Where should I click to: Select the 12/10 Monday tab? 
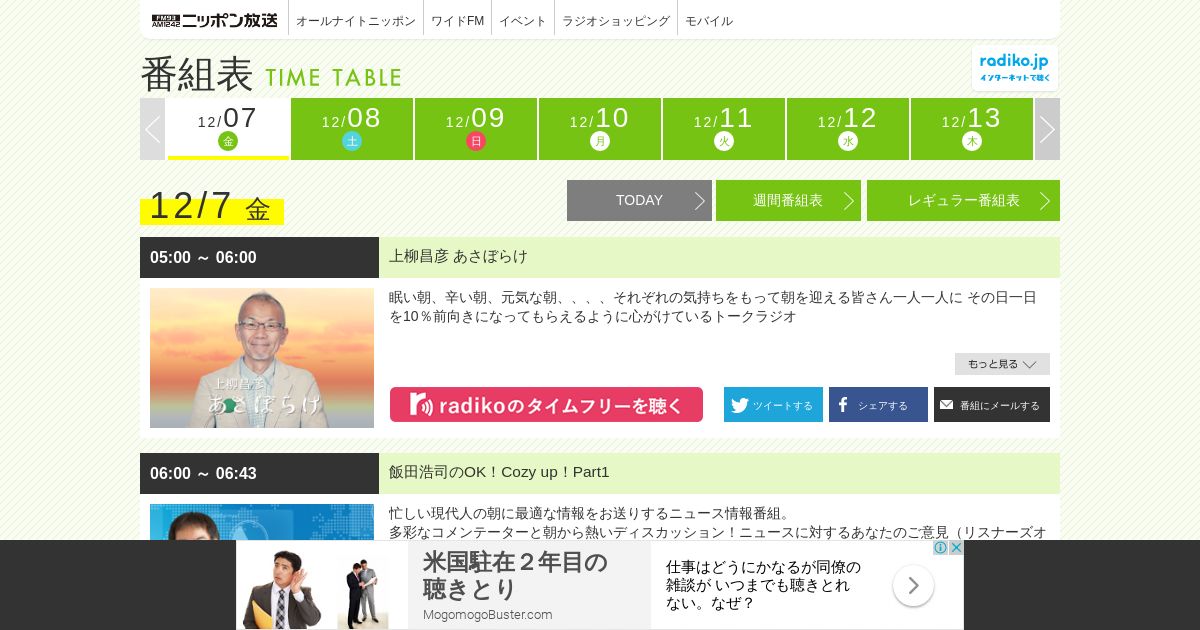[x=600, y=129]
